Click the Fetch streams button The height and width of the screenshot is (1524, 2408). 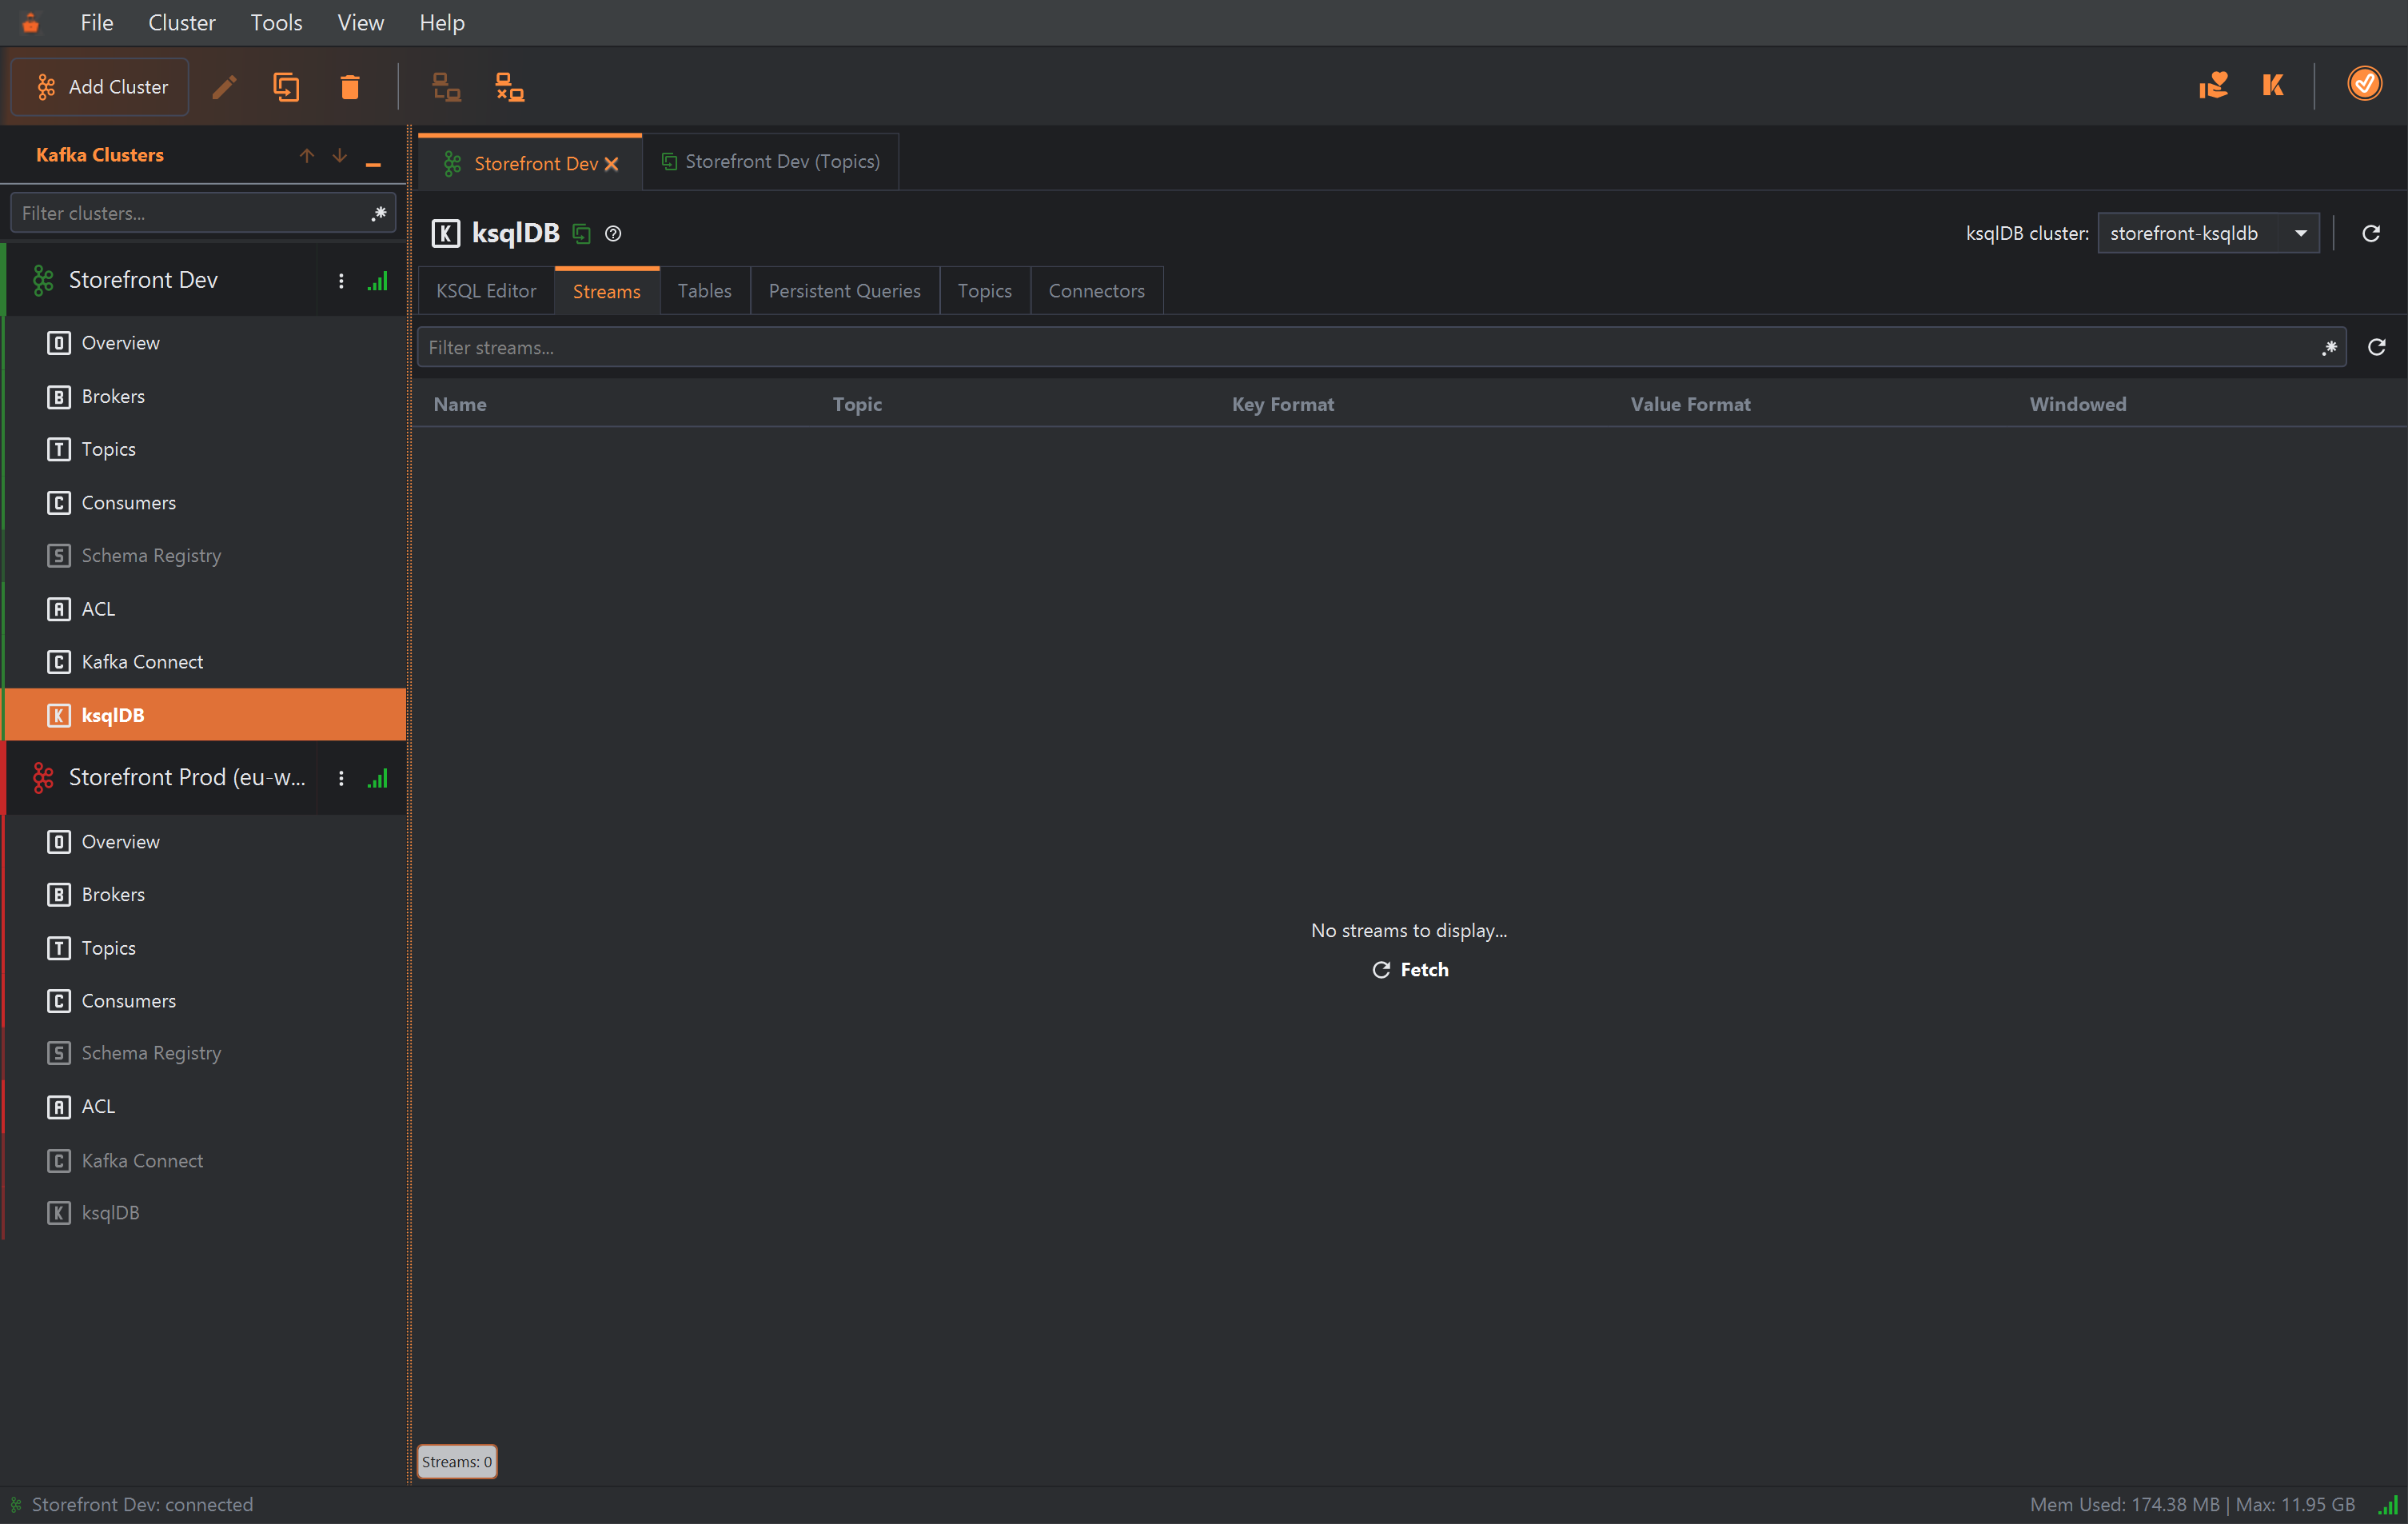(1409, 969)
